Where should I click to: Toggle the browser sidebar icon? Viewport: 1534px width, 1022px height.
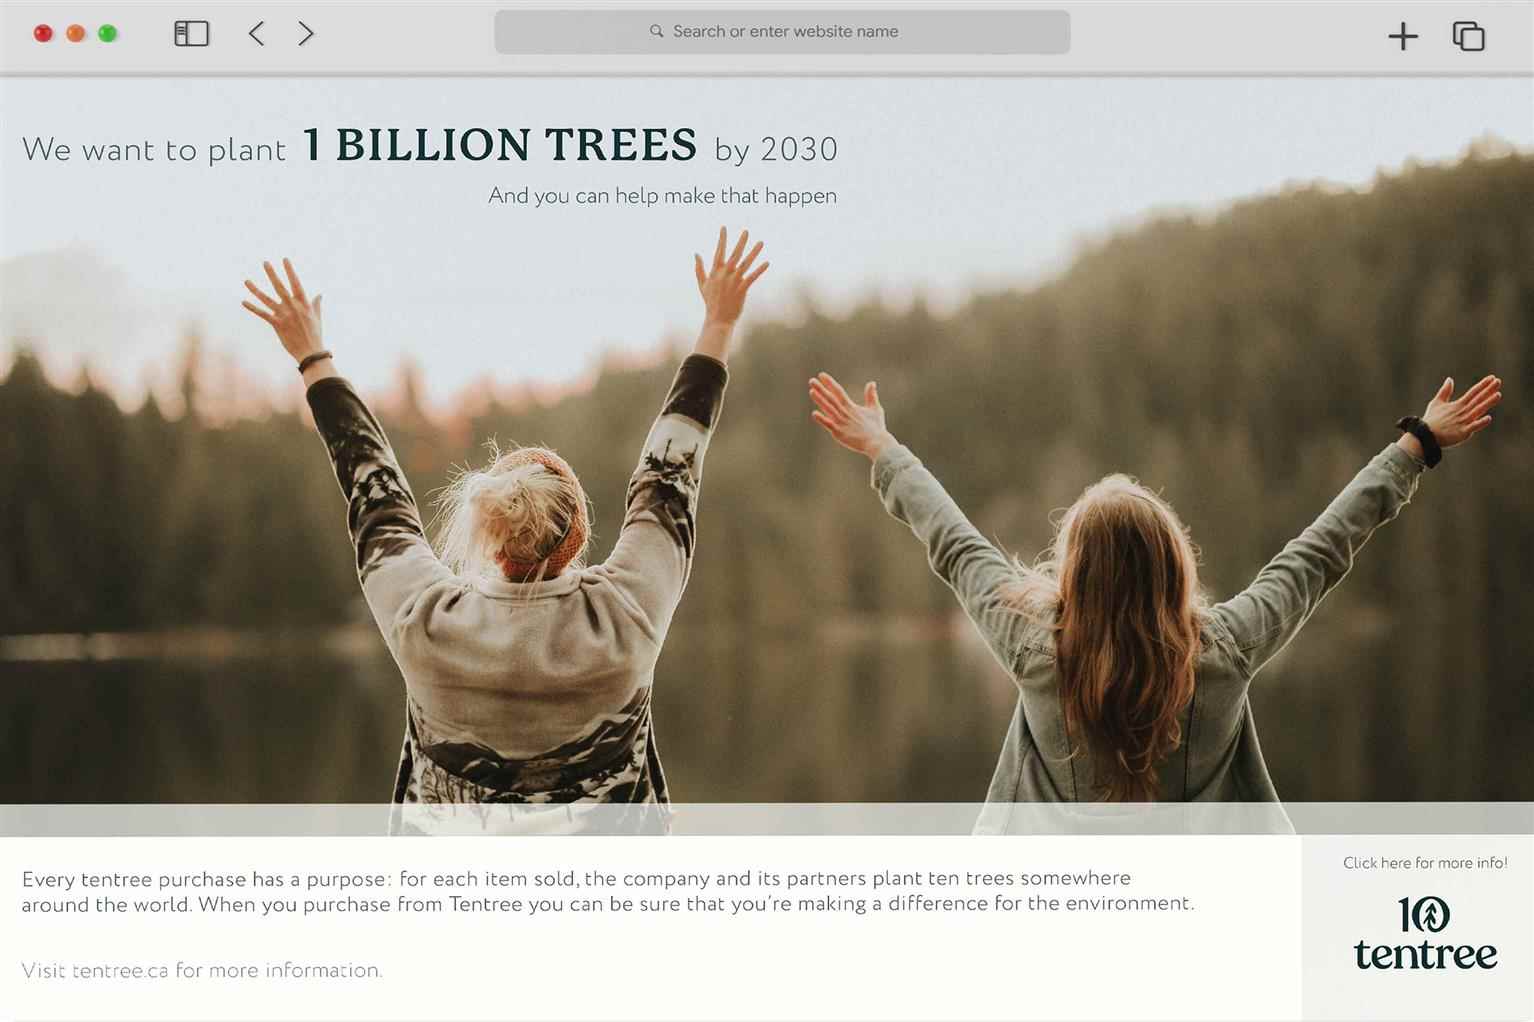coord(191,34)
